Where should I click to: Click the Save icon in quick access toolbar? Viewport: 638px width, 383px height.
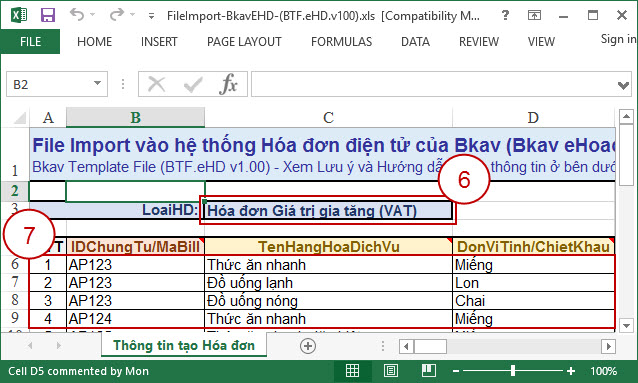point(48,15)
